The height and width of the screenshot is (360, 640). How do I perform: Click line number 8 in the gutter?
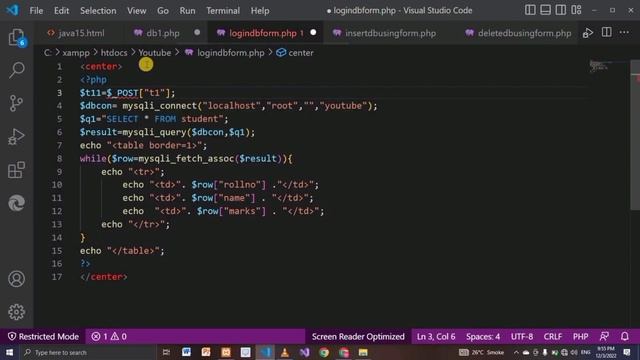pos(60,158)
